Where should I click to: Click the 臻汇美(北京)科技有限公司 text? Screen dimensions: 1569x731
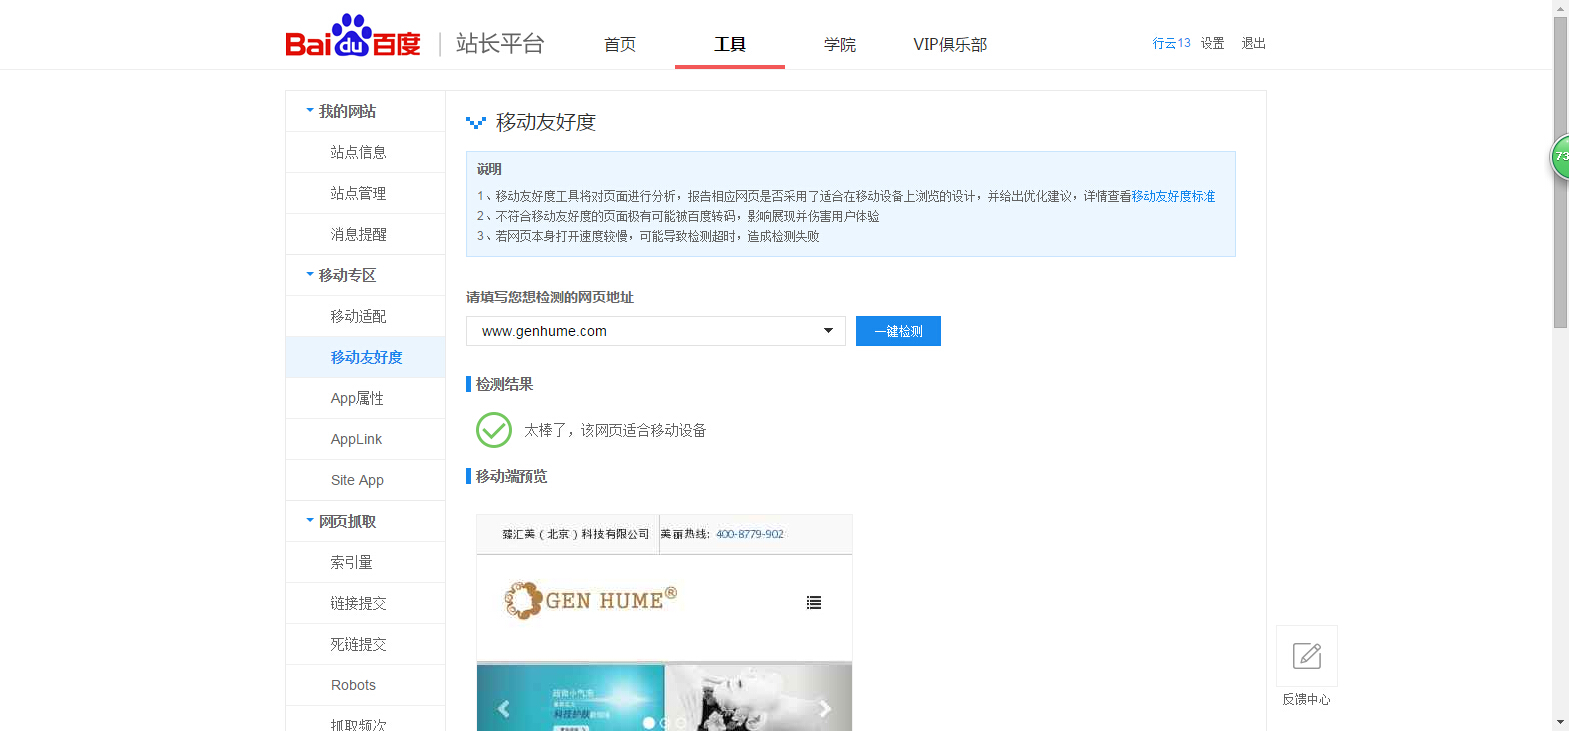pos(575,534)
